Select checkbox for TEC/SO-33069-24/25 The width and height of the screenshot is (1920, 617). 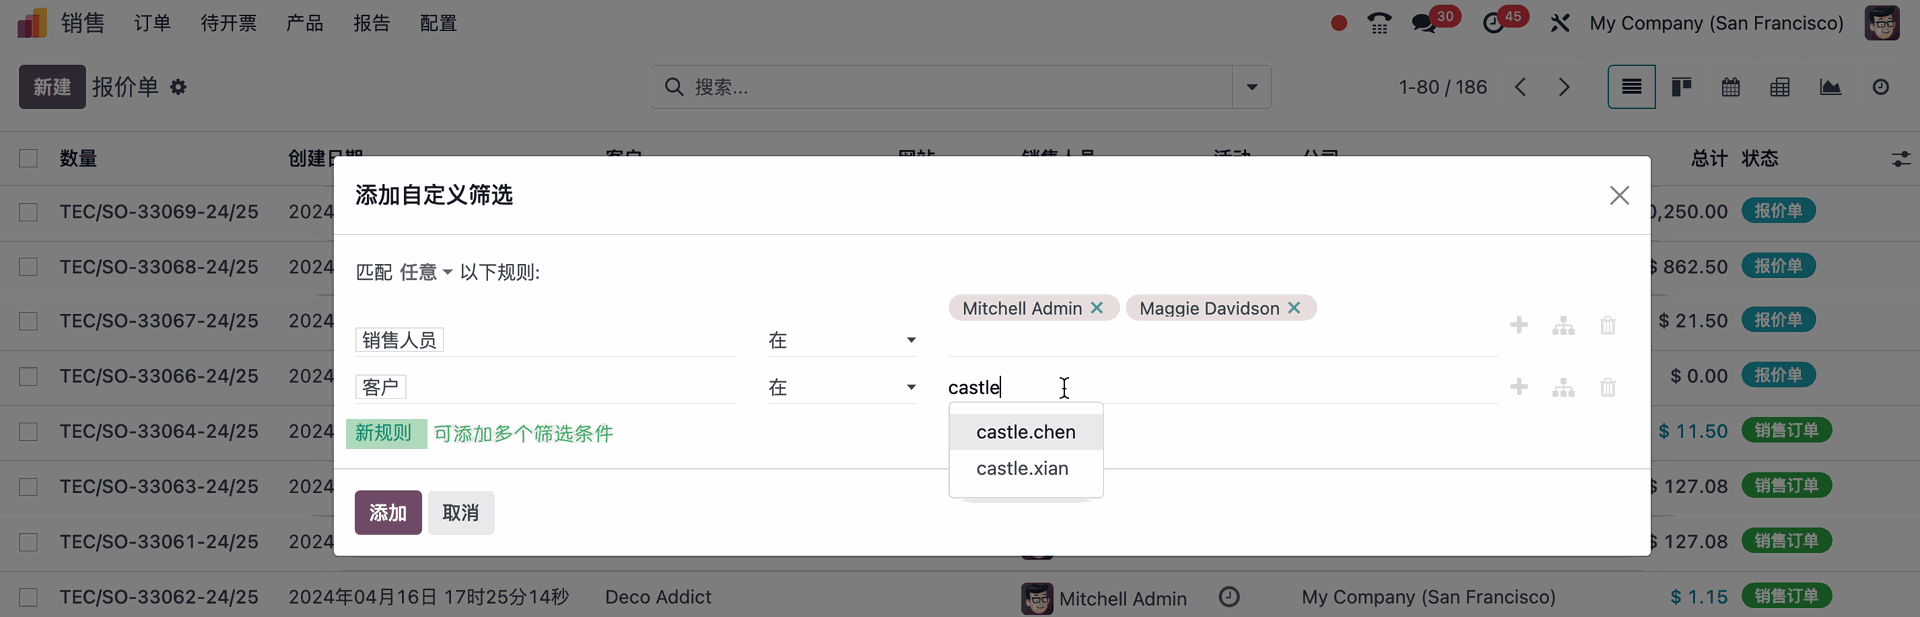pos(28,212)
